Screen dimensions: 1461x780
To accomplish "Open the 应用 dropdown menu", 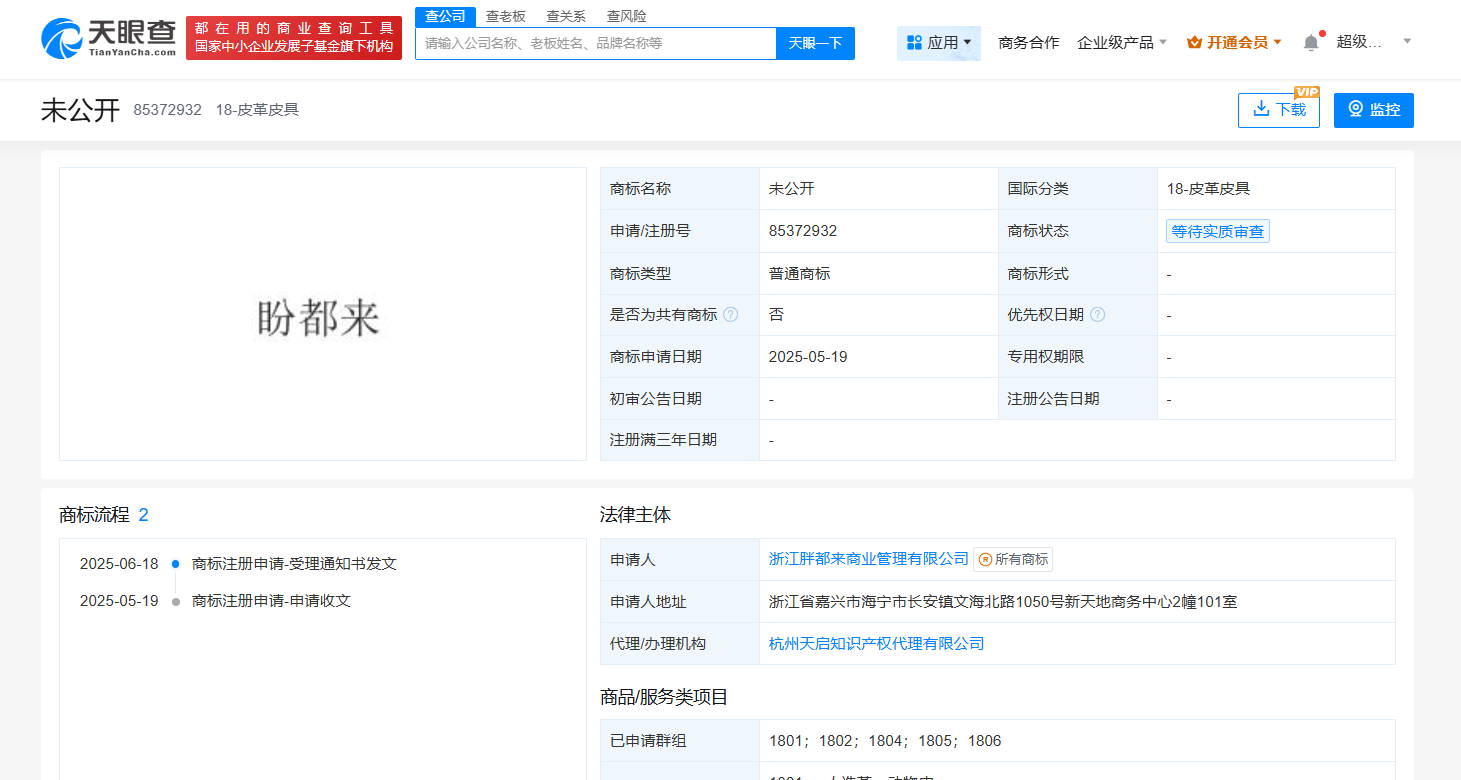I will click(938, 43).
